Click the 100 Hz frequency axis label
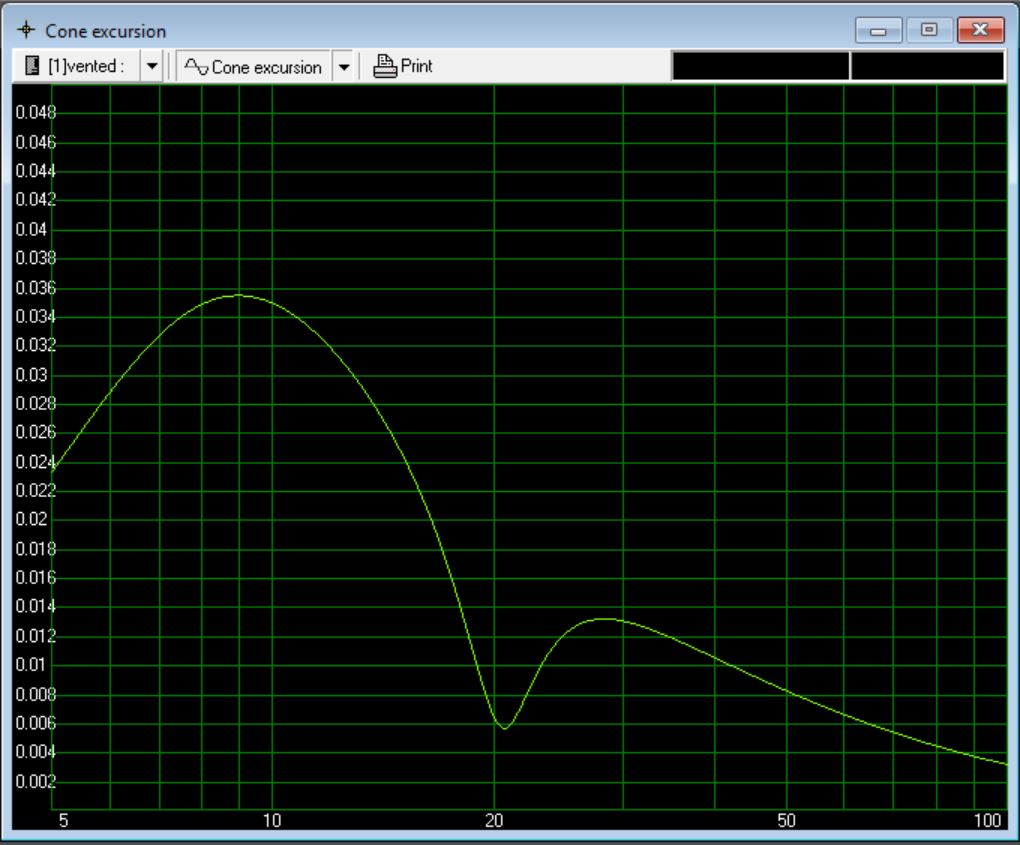Screen dimensions: 1020x845 tap(987, 820)
